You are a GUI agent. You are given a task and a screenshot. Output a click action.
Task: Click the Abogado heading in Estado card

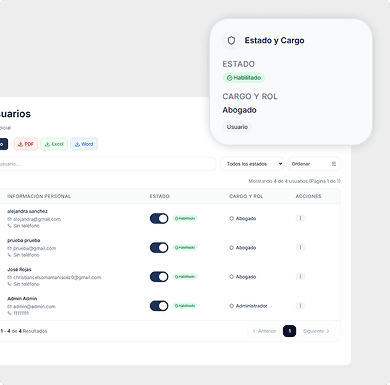pyautogui.click(x=239, y=110)
